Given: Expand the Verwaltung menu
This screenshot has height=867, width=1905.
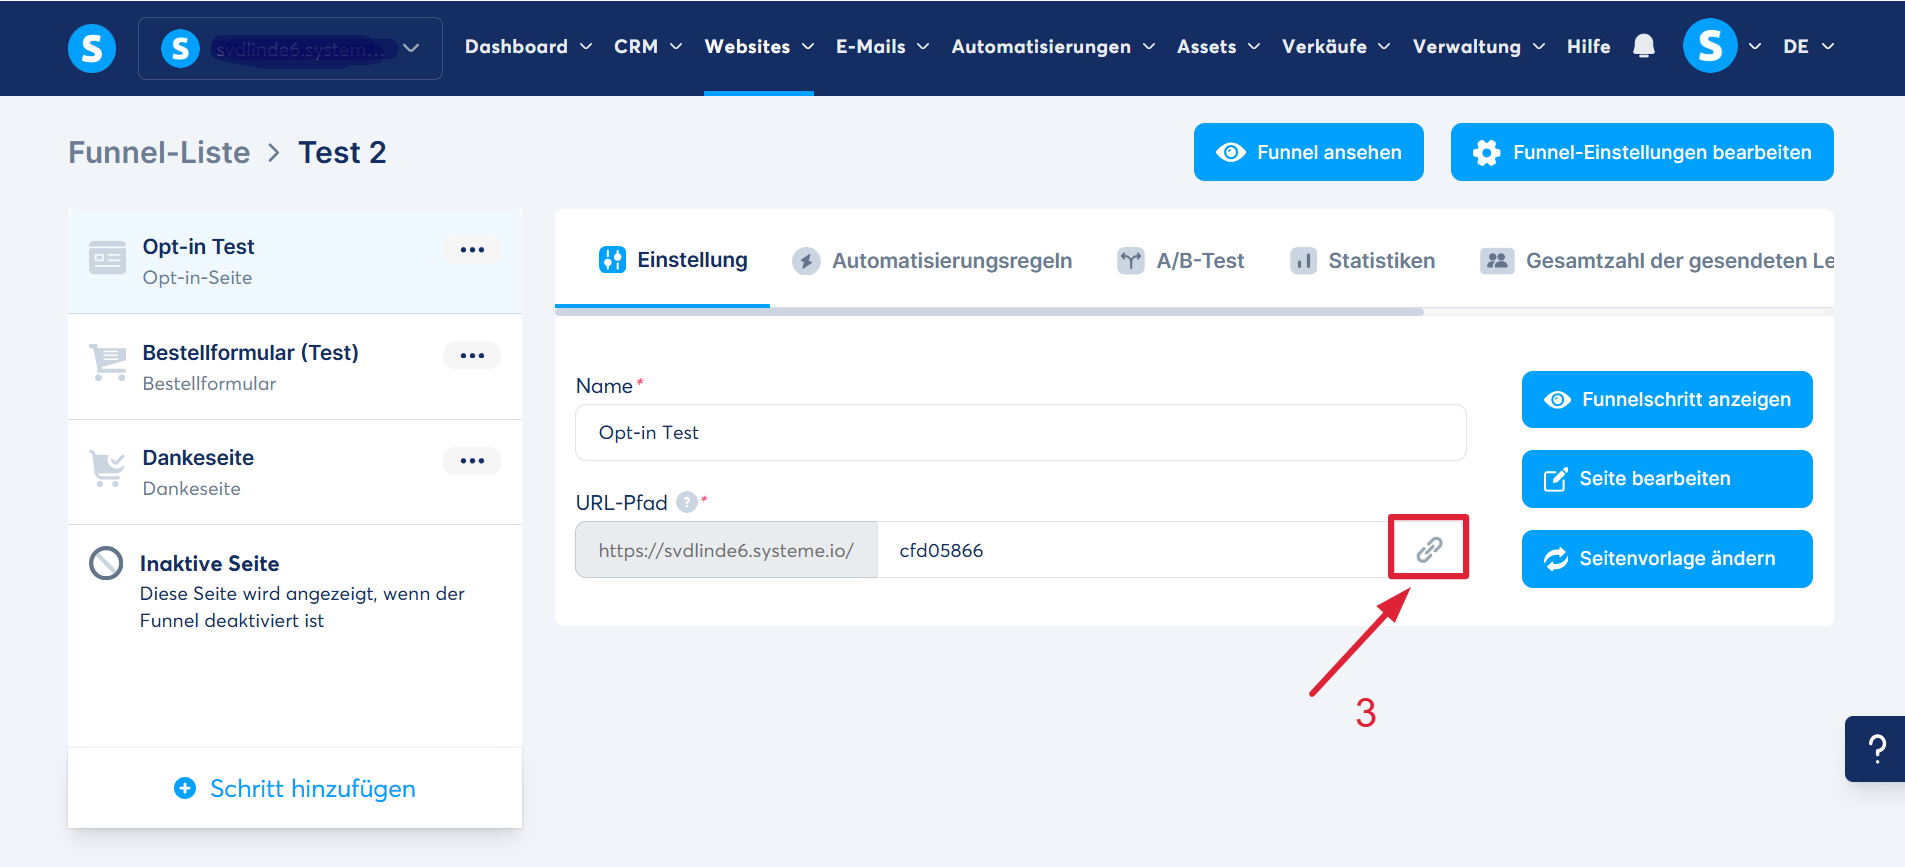Looking at the screenshot, I should [1478, 47].
